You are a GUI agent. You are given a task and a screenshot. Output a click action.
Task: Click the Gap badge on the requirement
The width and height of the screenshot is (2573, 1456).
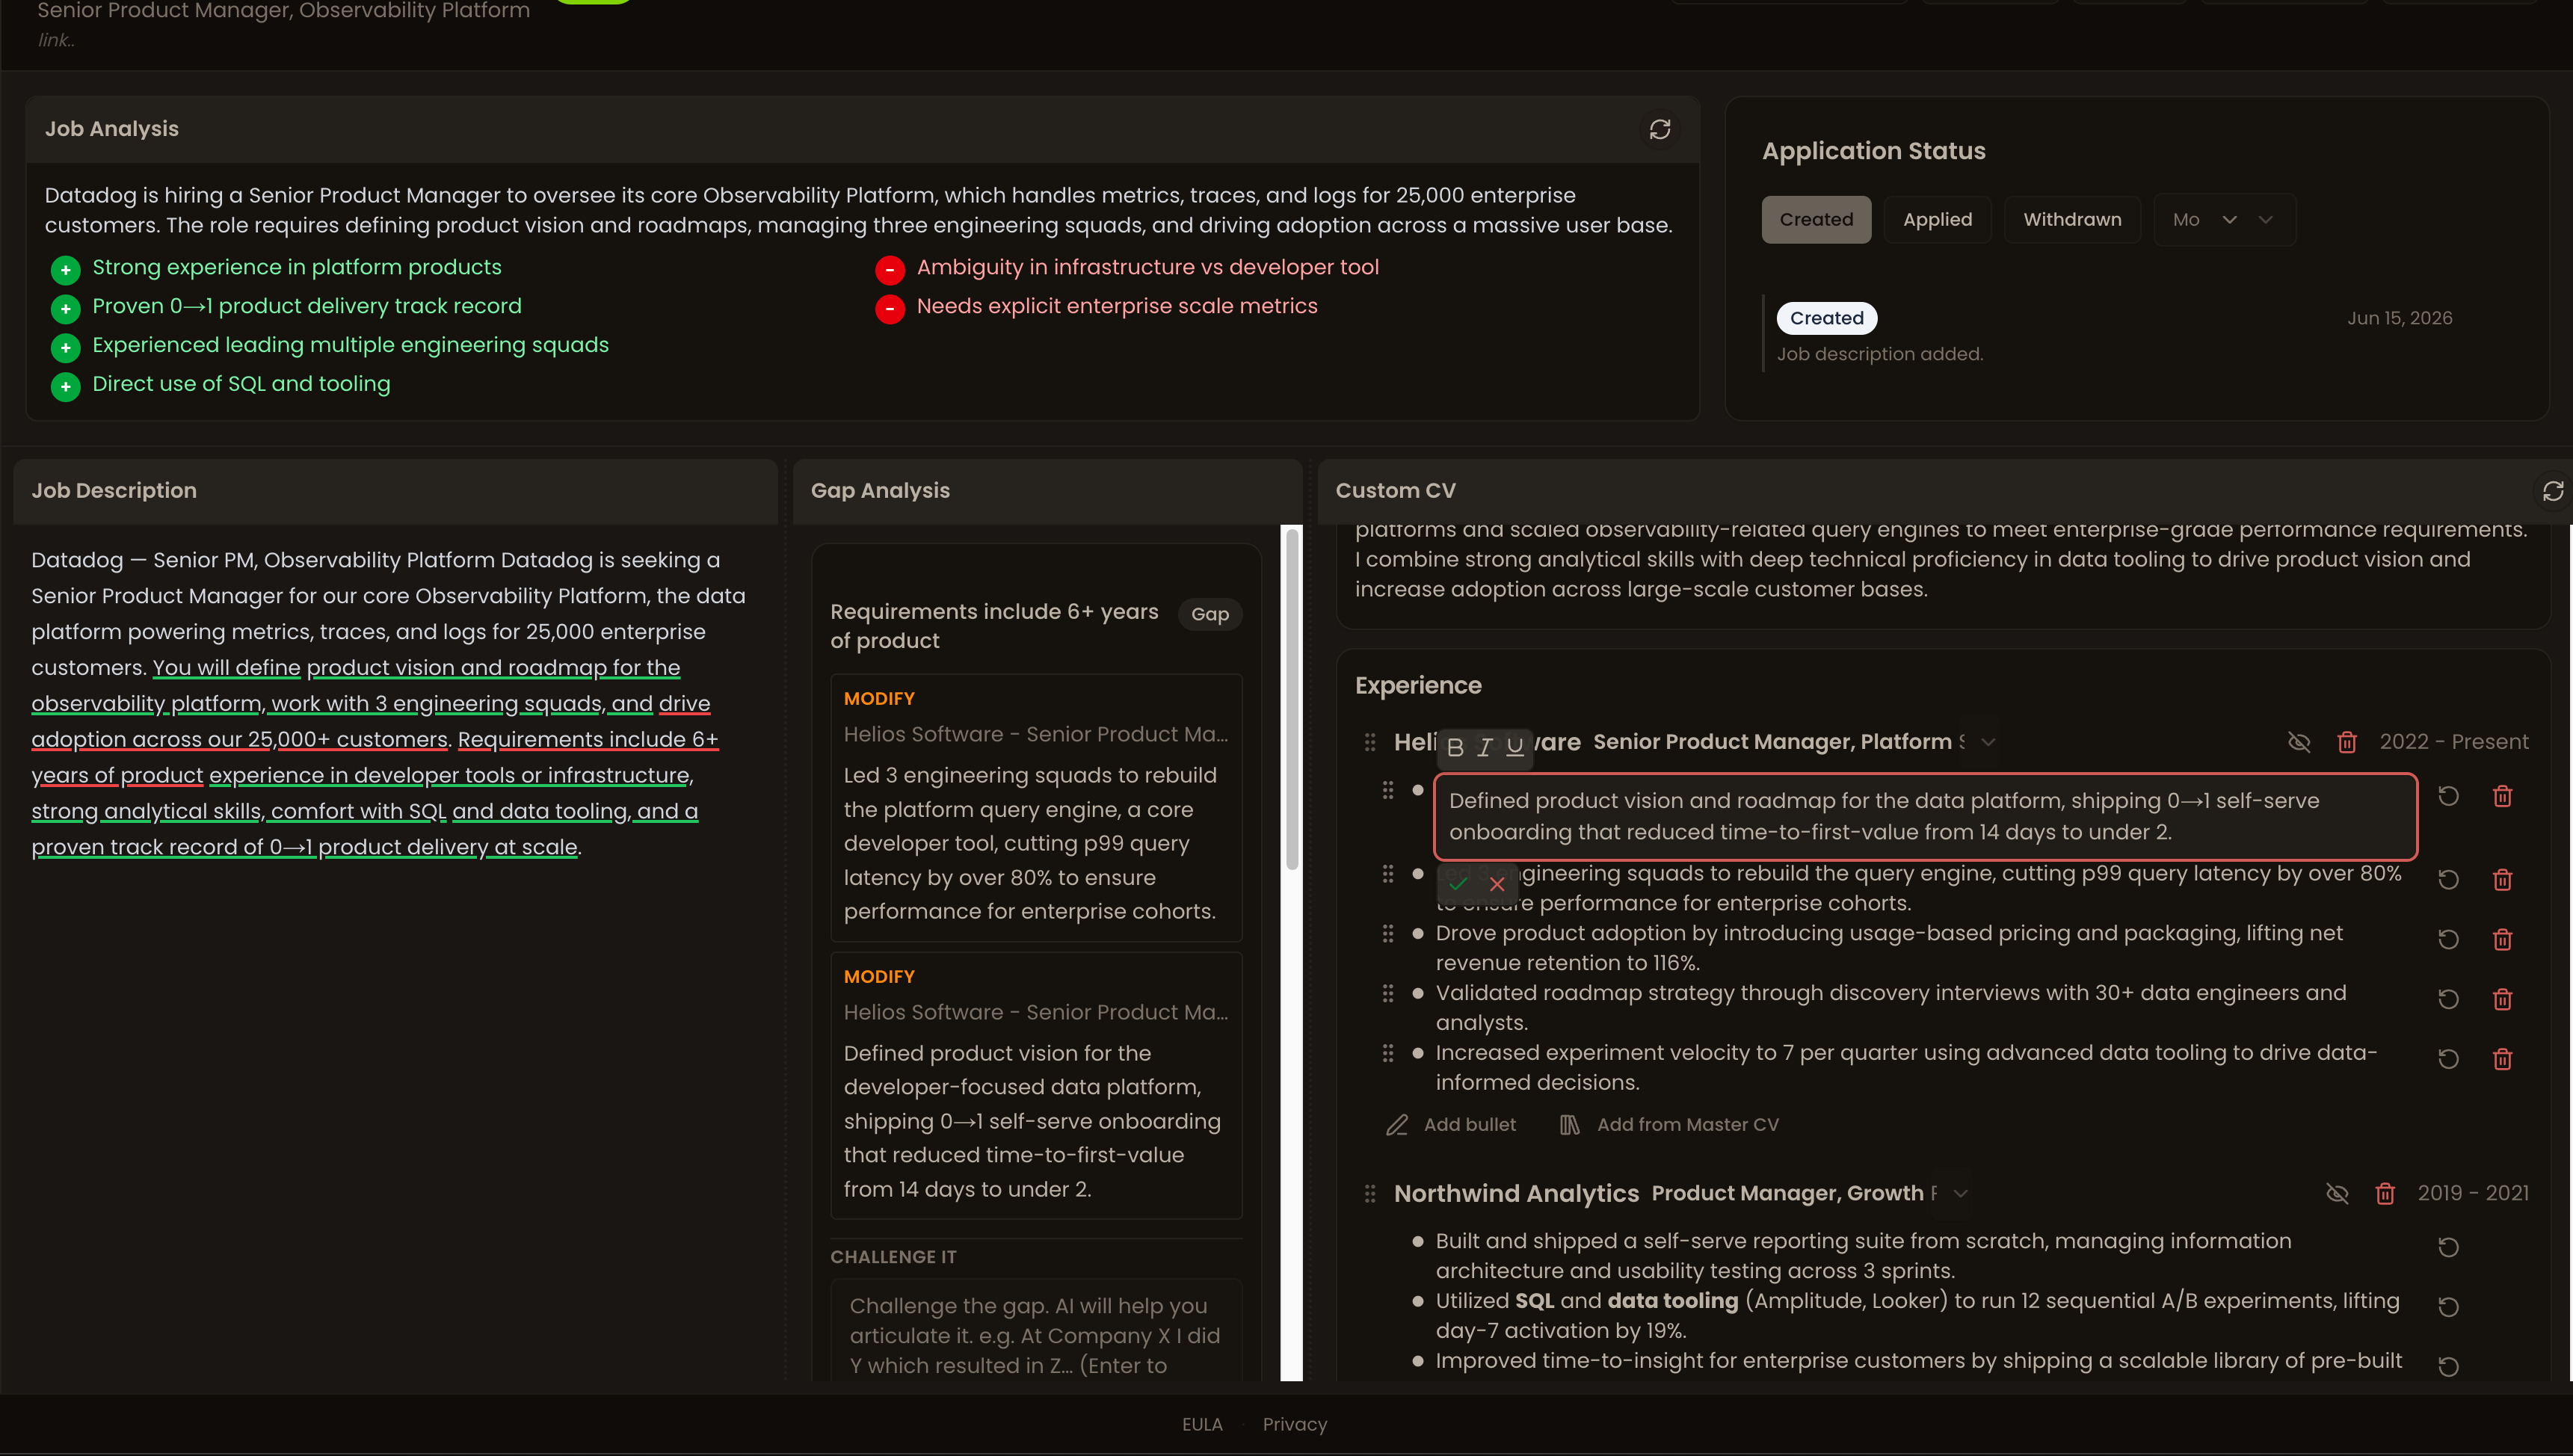(x=1210, y=614)
